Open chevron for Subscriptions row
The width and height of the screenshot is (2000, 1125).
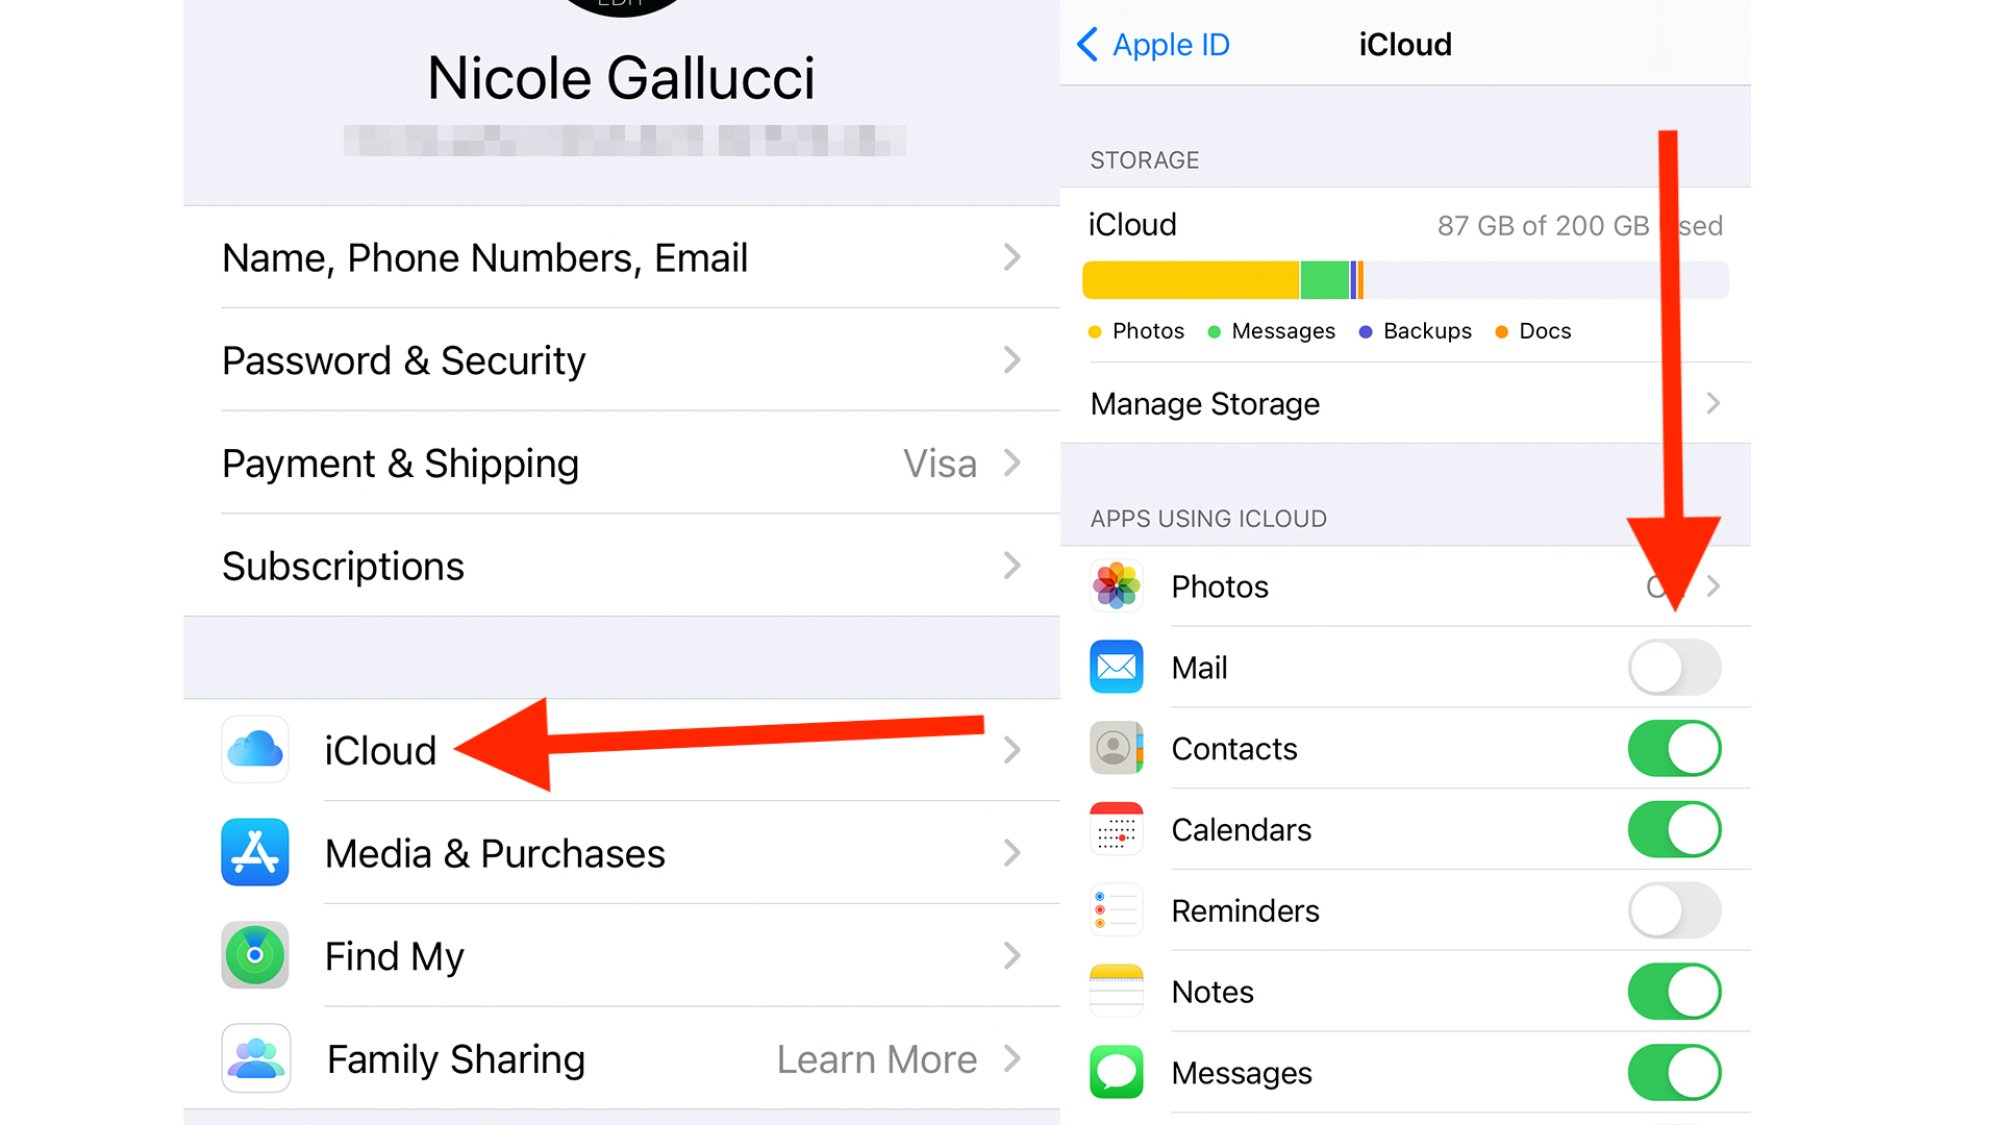(x=1012, y=566)
